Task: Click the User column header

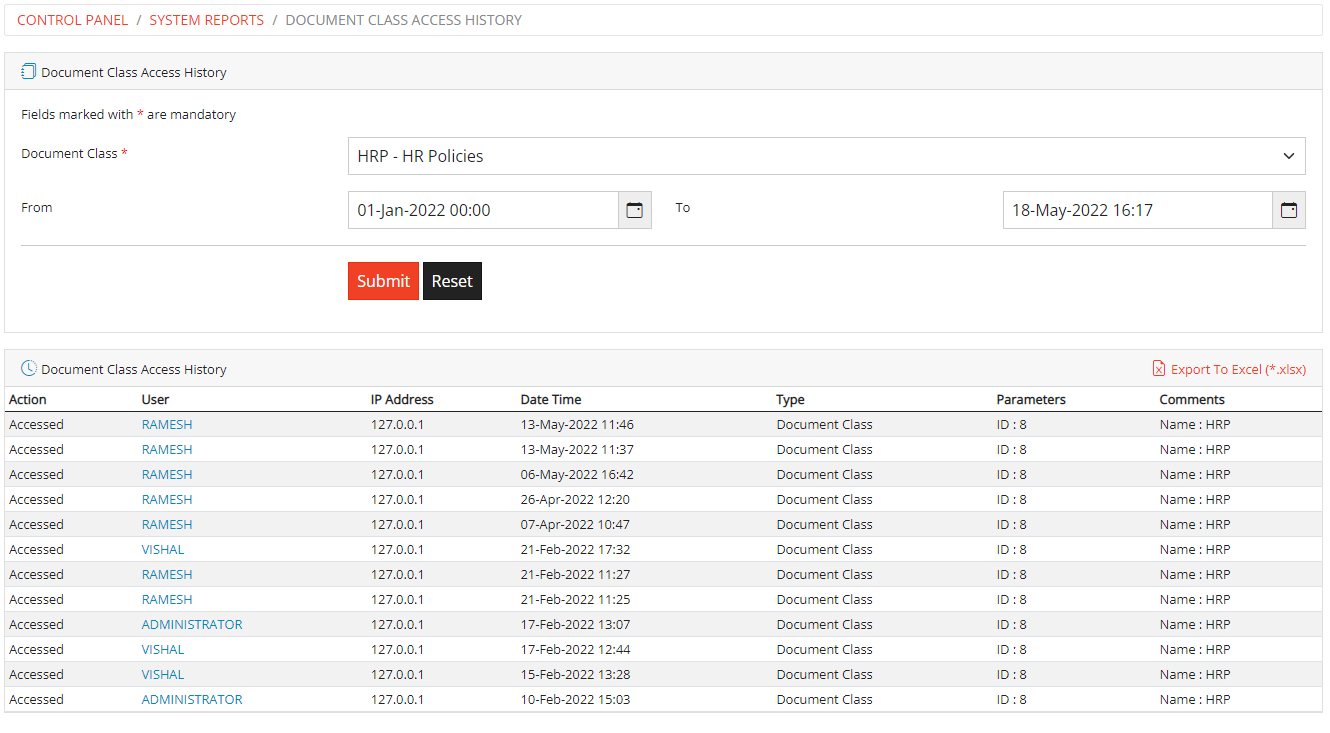Action: (155, 399)
